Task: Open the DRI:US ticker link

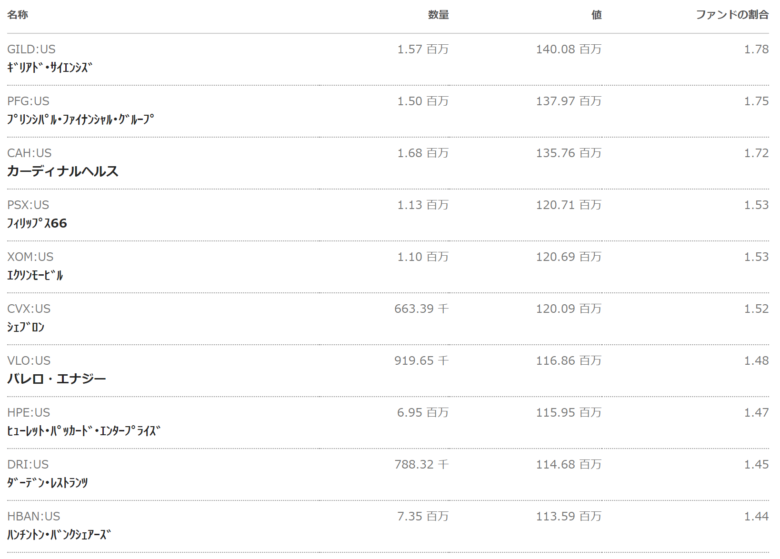Action: tap(27, 465)
